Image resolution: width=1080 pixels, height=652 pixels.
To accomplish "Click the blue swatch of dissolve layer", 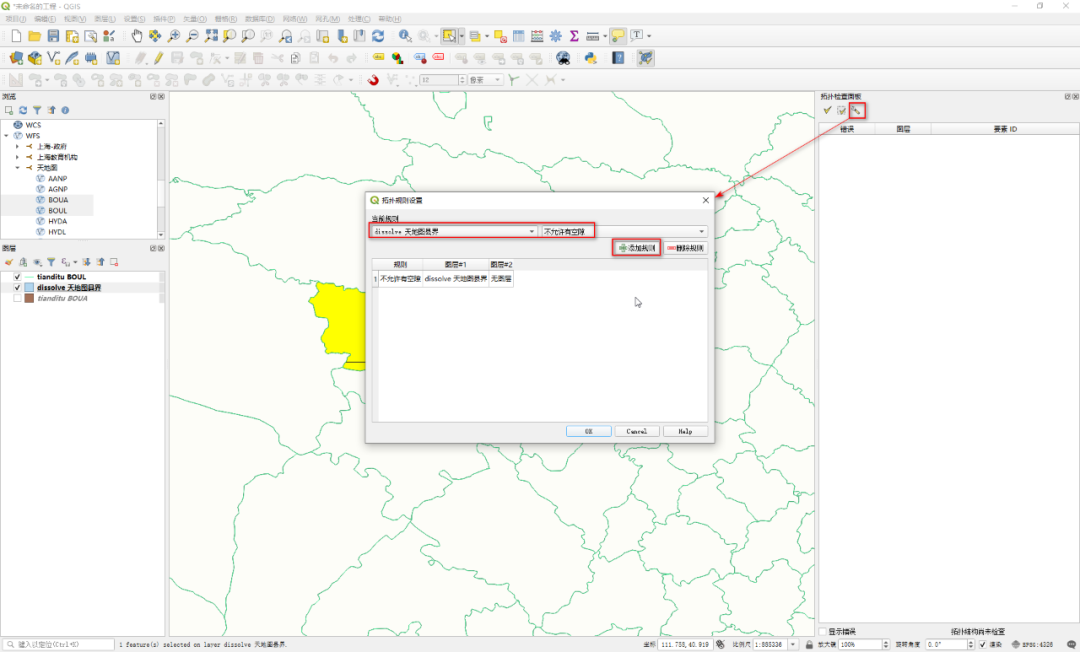I will (29, 288).
